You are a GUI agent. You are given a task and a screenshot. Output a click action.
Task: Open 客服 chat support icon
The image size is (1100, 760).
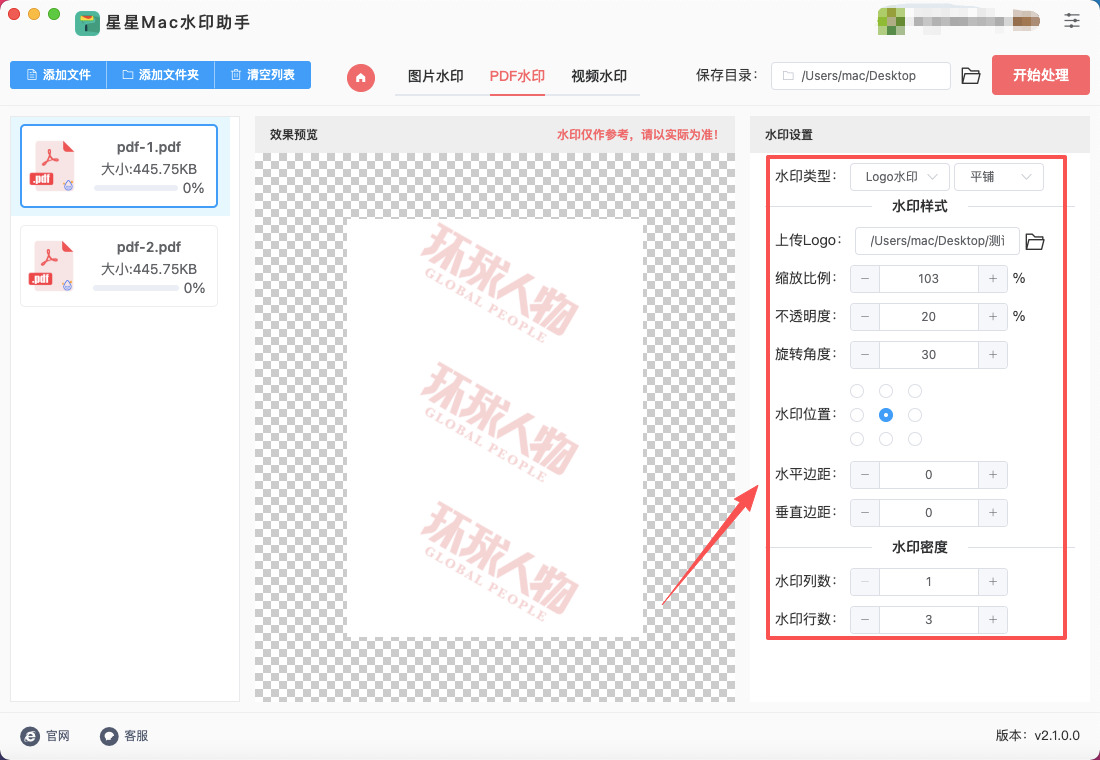[109, 736]
